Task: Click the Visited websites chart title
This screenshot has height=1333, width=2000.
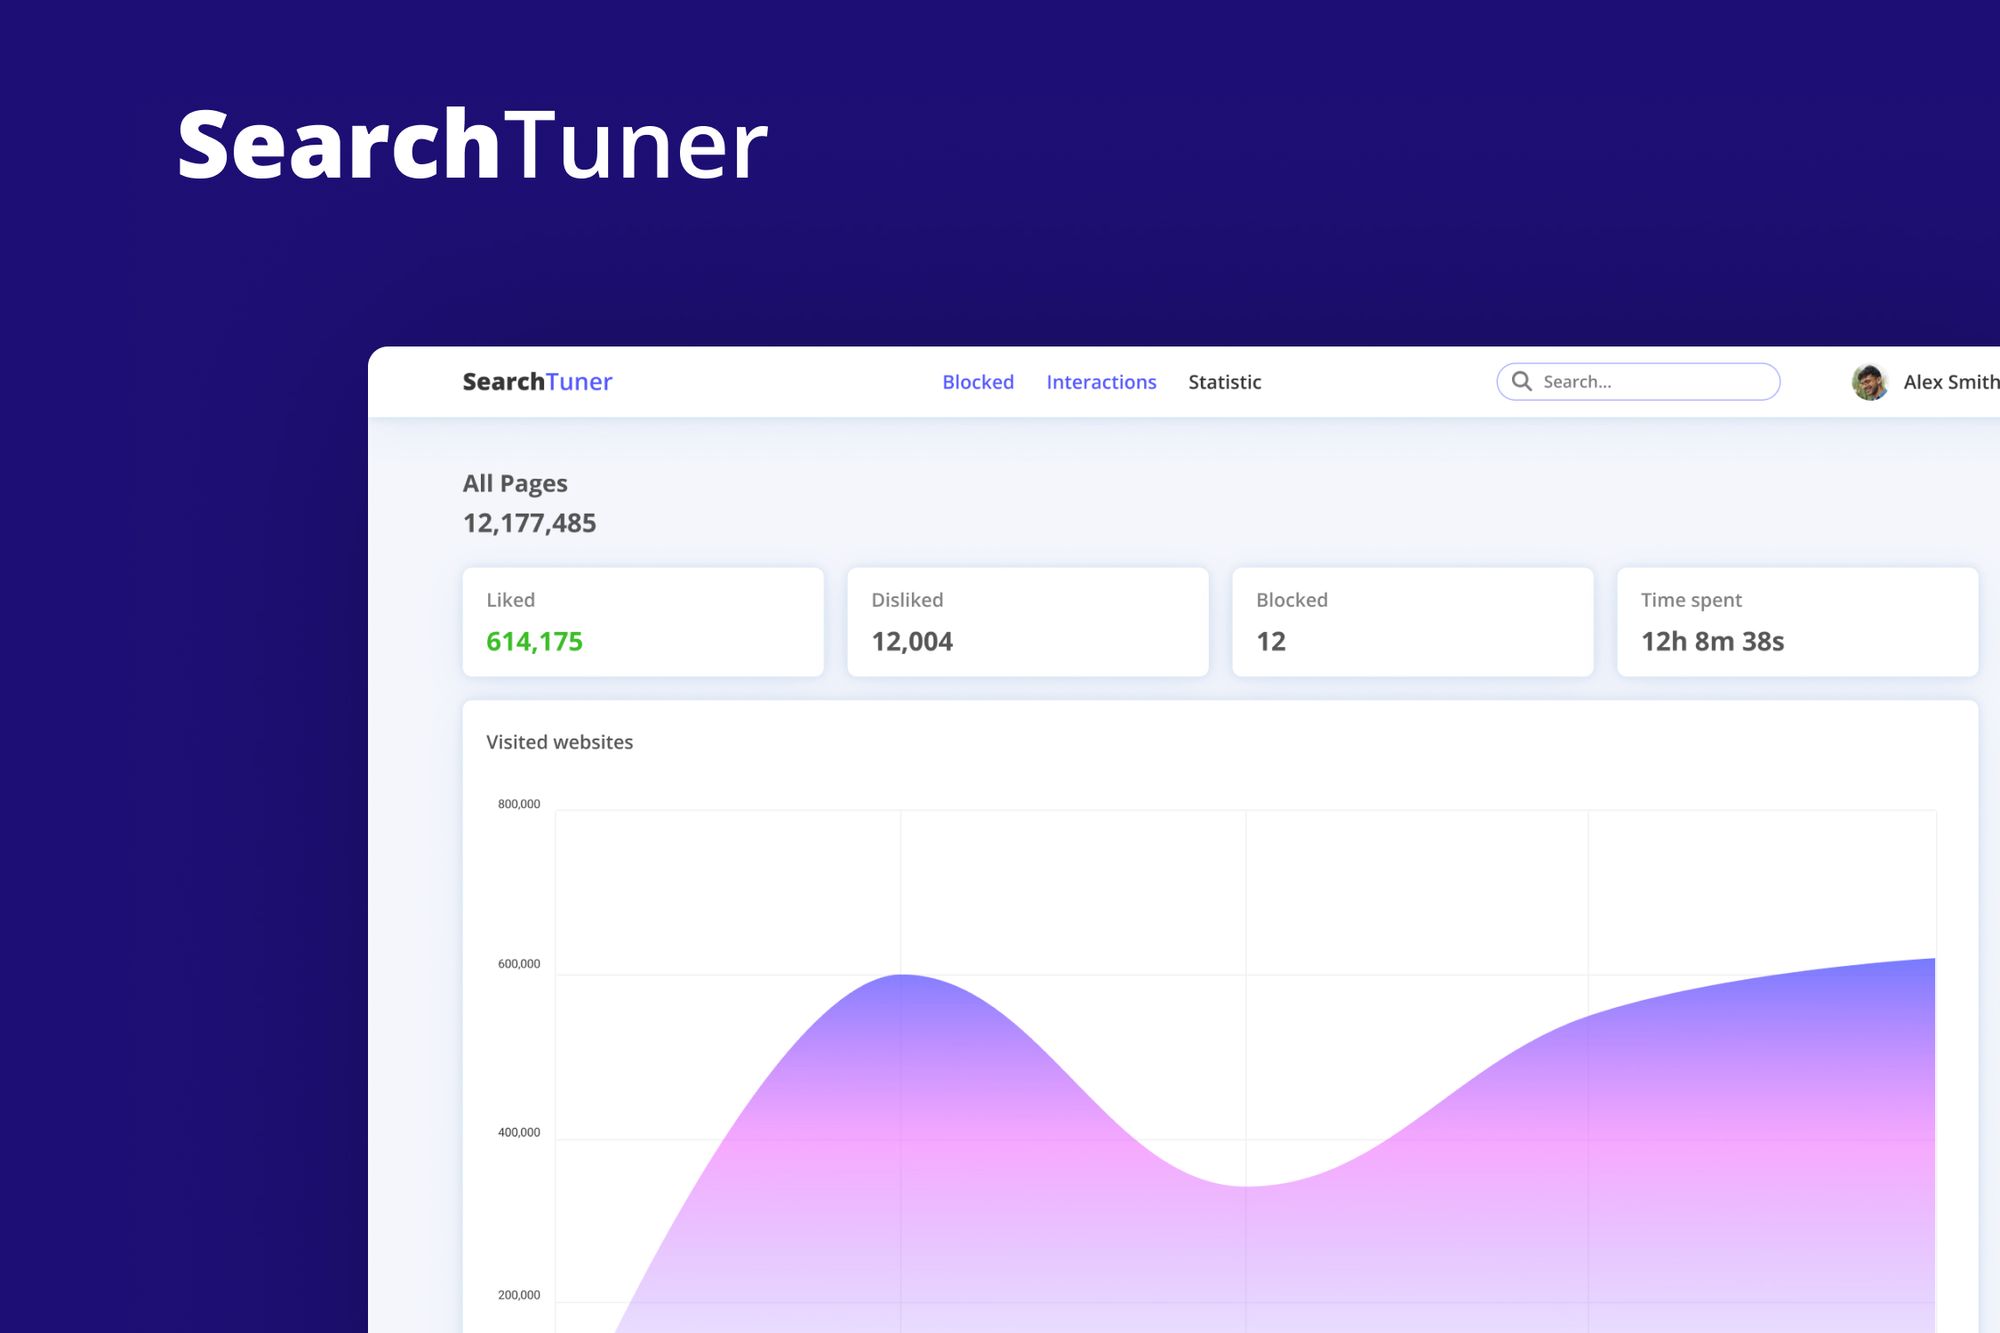Action: (559, 742)
